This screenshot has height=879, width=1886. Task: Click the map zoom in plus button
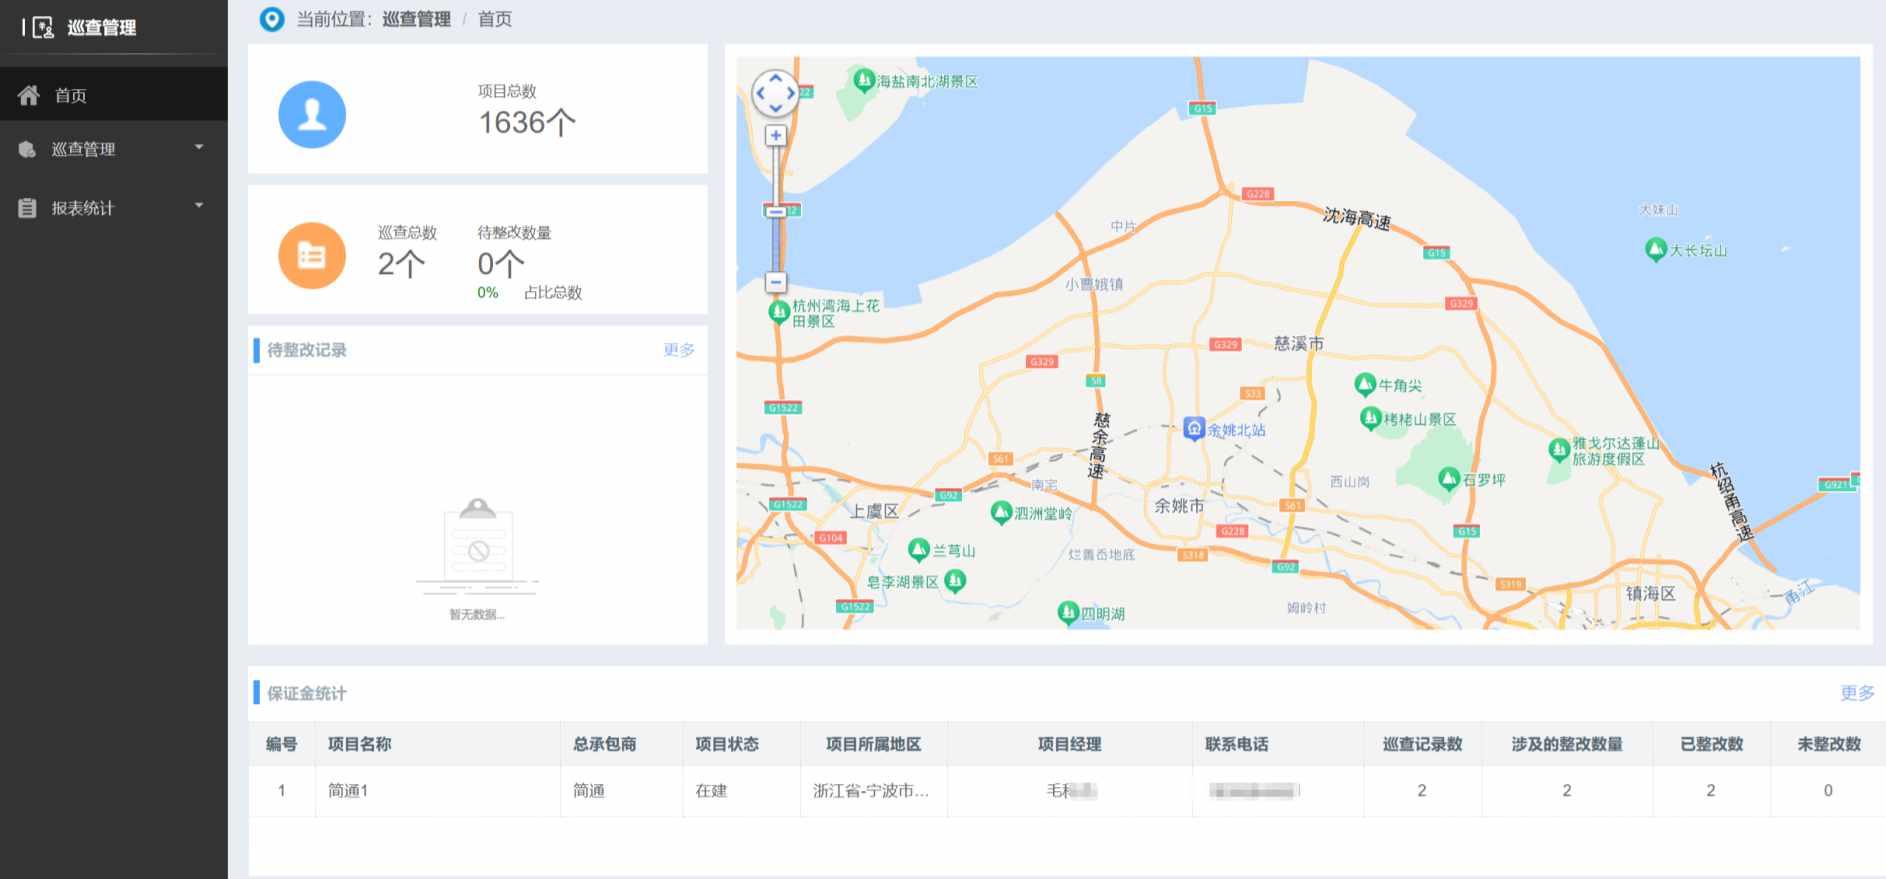coord(775,135)
